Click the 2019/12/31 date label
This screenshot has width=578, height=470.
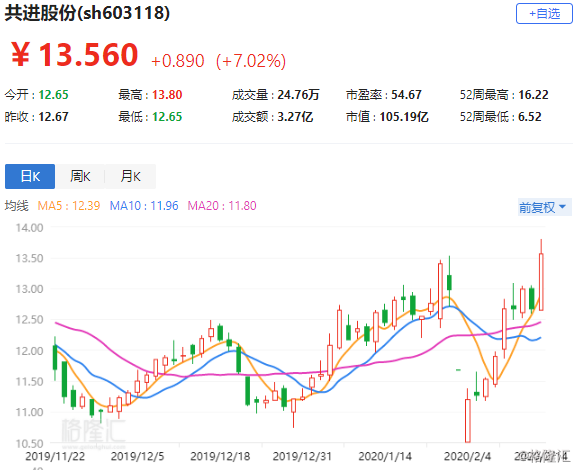point(302,456)
